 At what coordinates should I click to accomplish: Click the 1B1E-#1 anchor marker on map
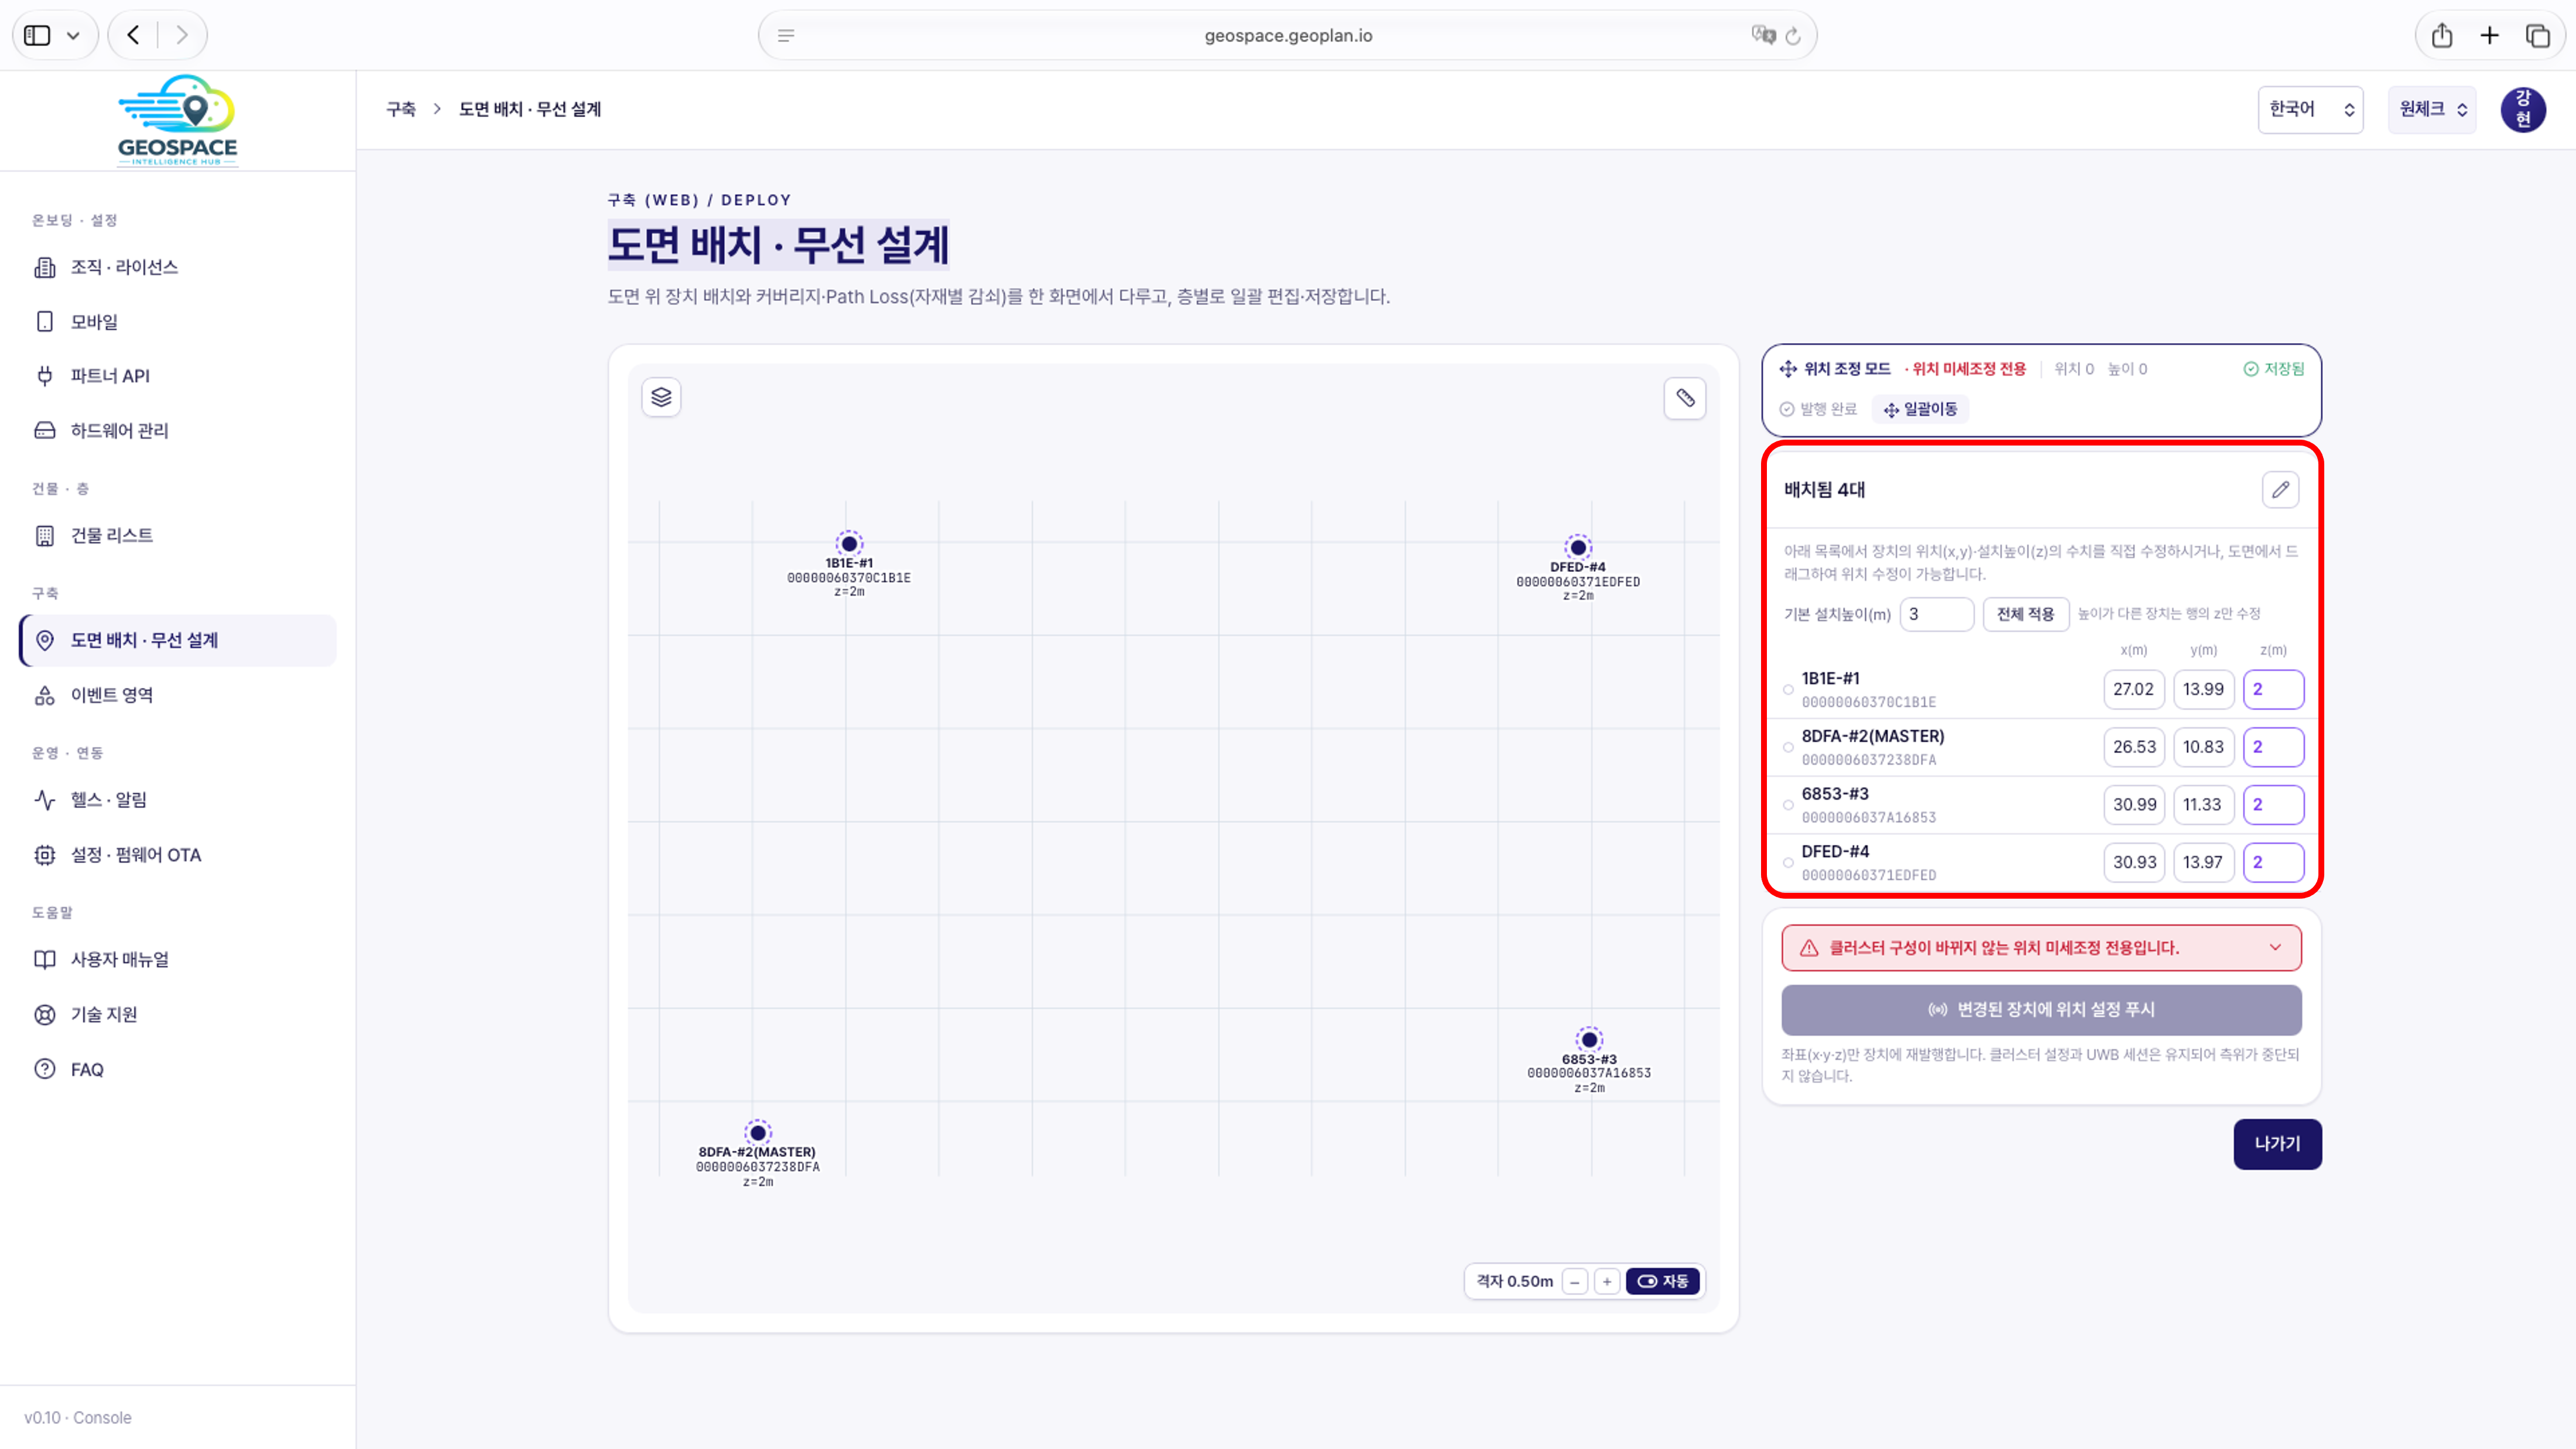tap(849, 543)
